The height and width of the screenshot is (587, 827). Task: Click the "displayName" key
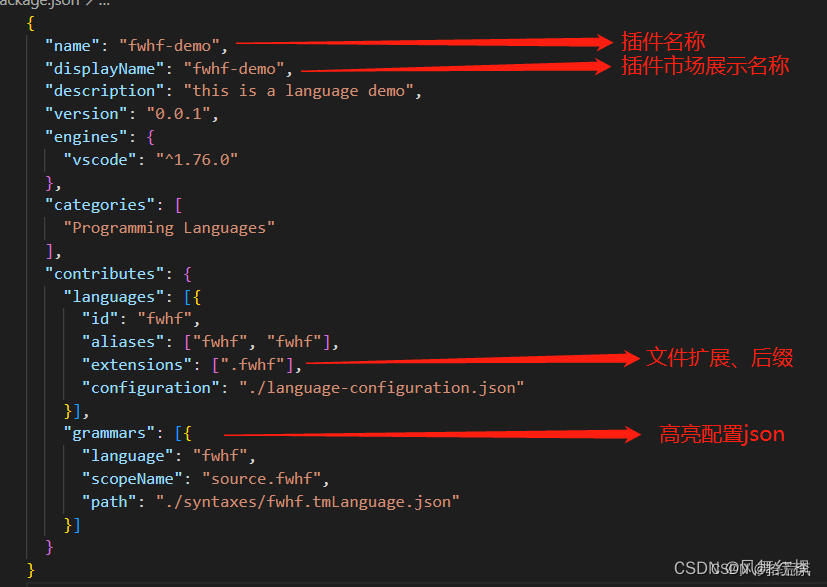(104, 69)
